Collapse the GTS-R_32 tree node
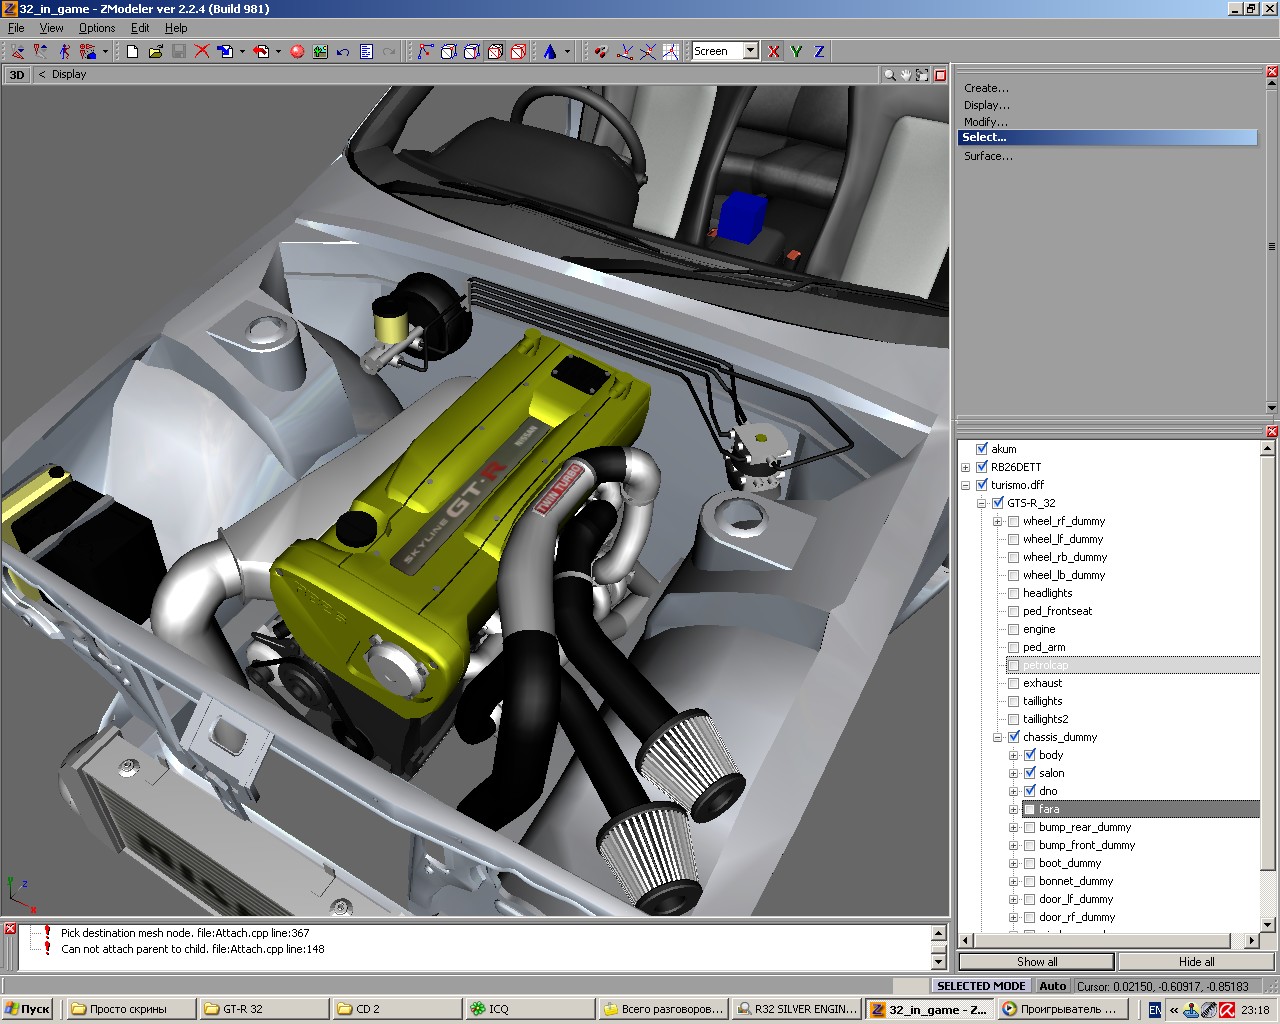Viewport: 1280px width, 1024px height. tap(982, 503)
